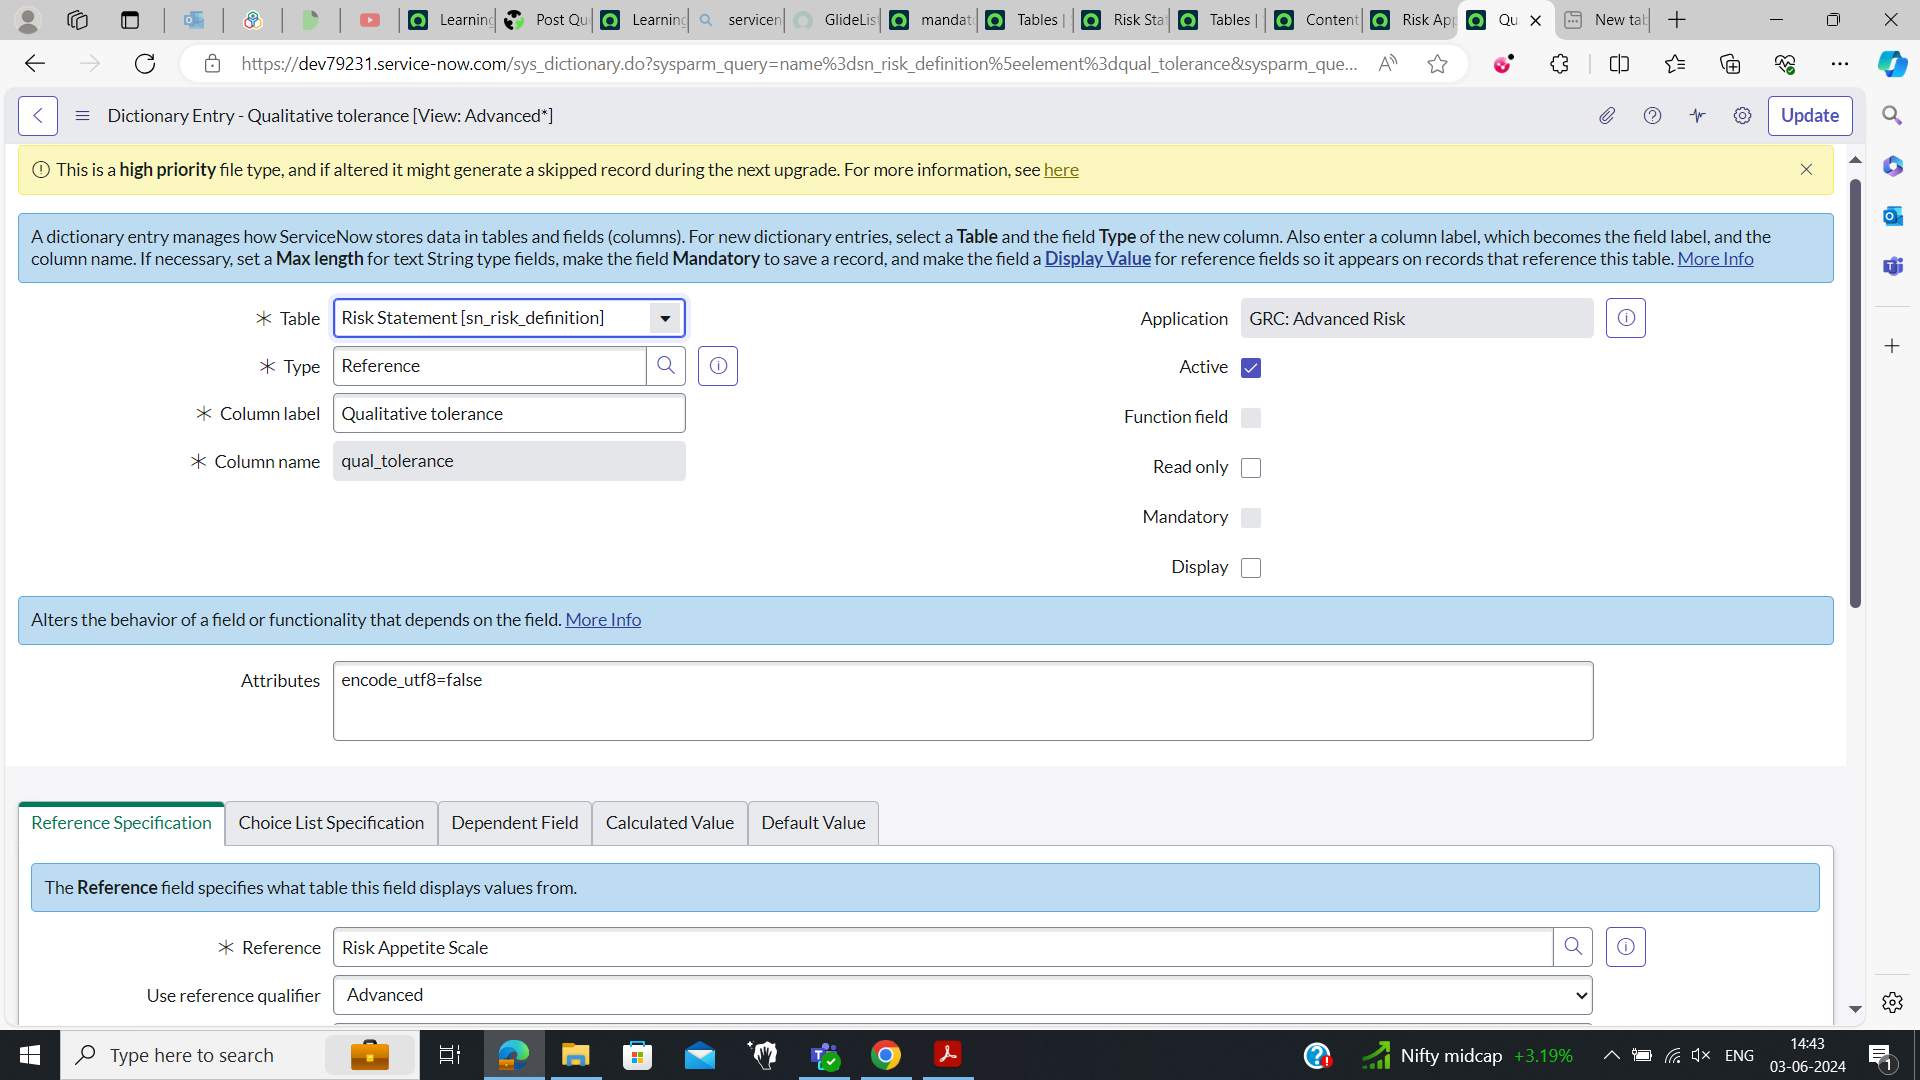This screenshot has height=1080, width=1920.
Task: Click the Type input field
Action: pyautogui.click(x=489, y=366)
